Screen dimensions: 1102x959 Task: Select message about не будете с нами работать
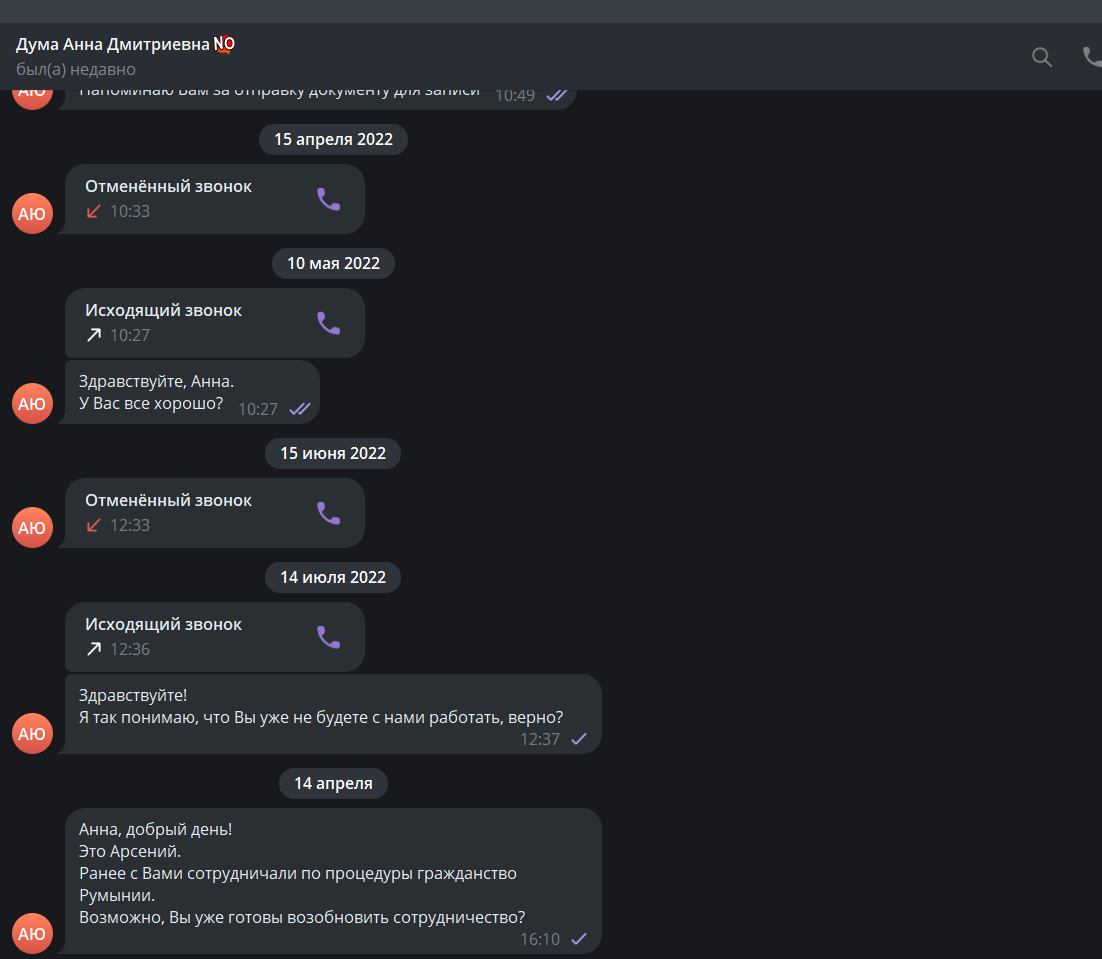tap(333, 715)
